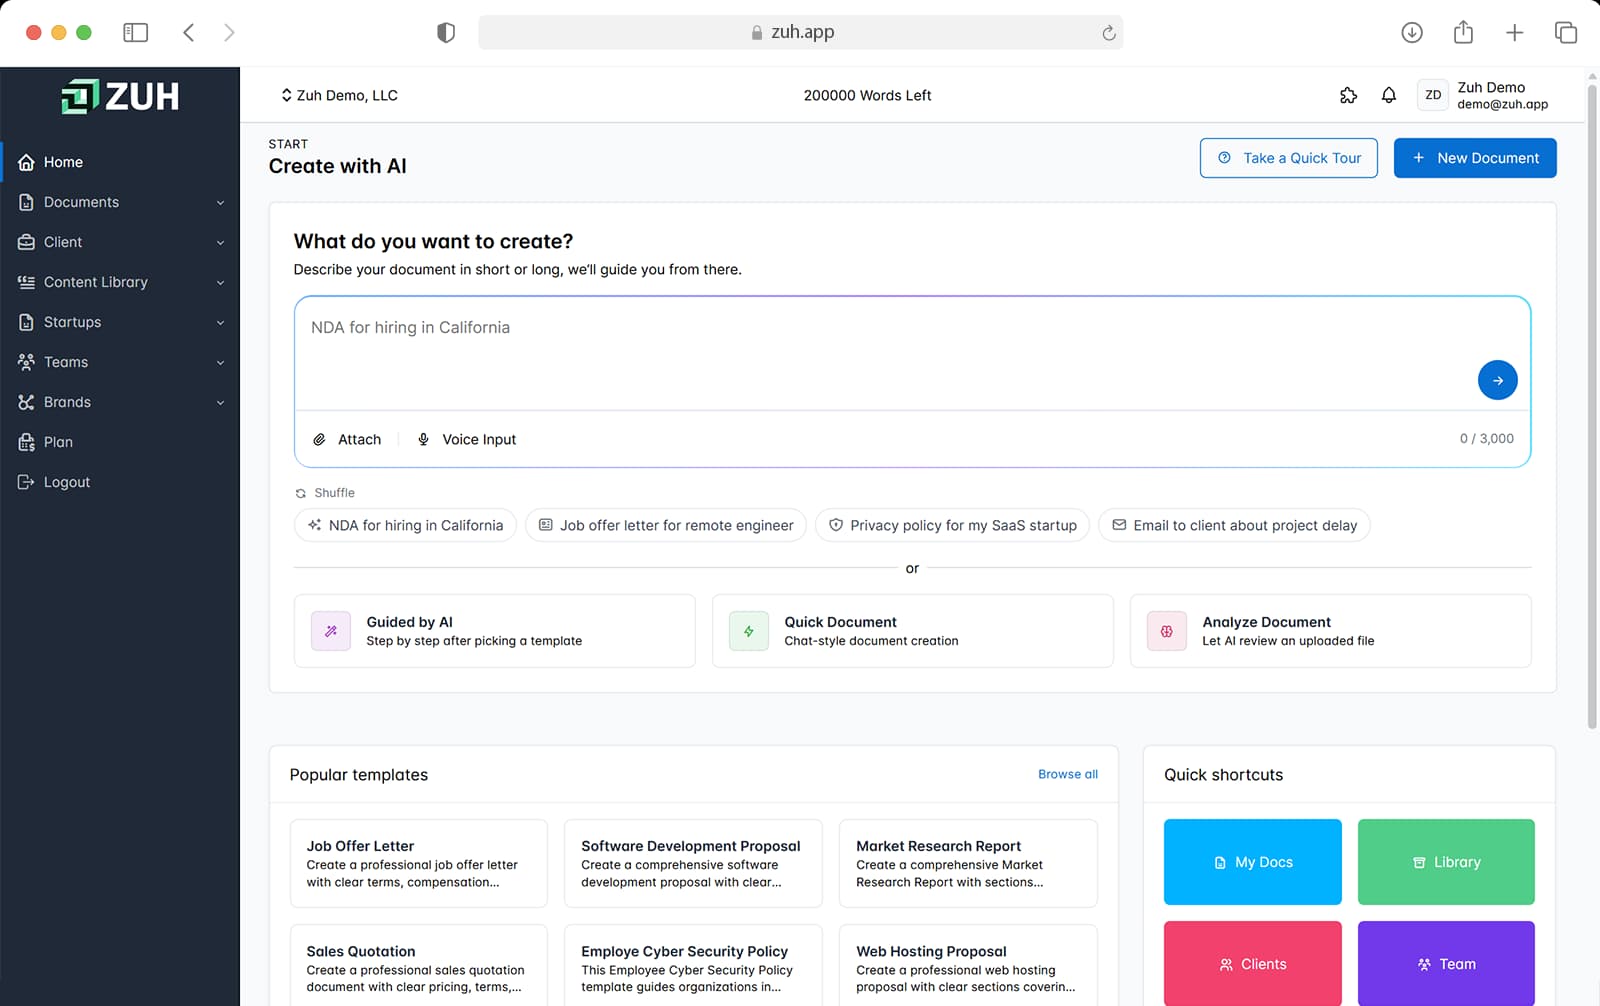This screenshot has height=1006, width=1600.
Task: Open the Plan menu item
Action: (120, 442)
